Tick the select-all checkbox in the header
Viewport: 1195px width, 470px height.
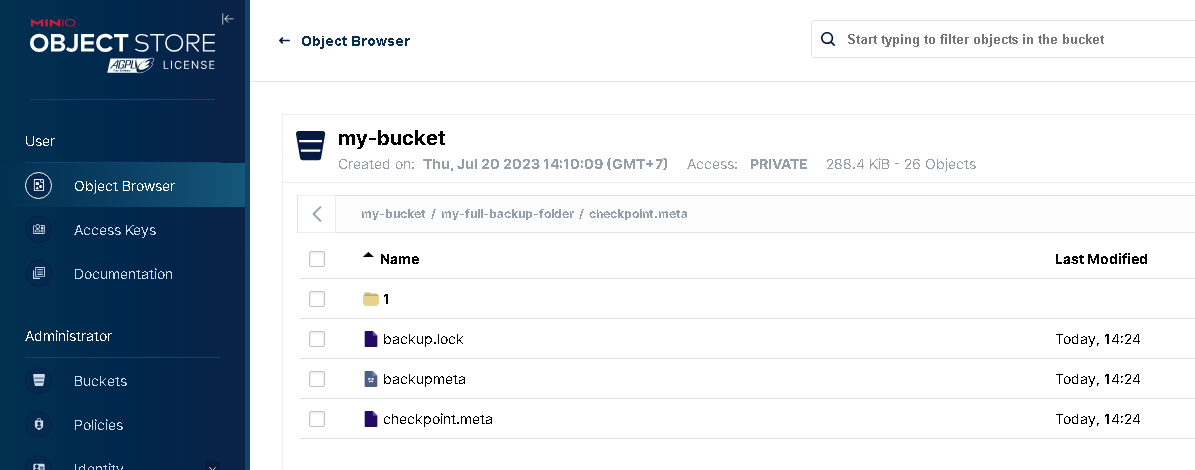[317, 259]
